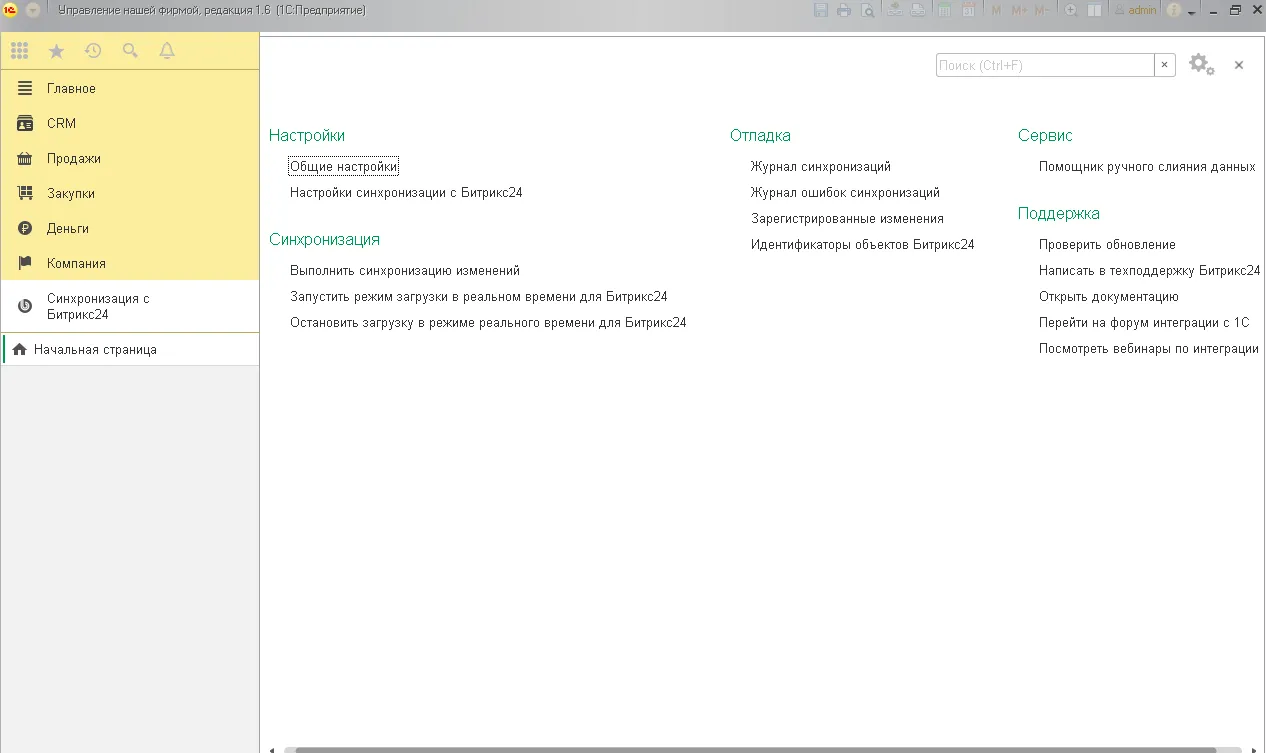Open Favorites via the star icon

56,51
